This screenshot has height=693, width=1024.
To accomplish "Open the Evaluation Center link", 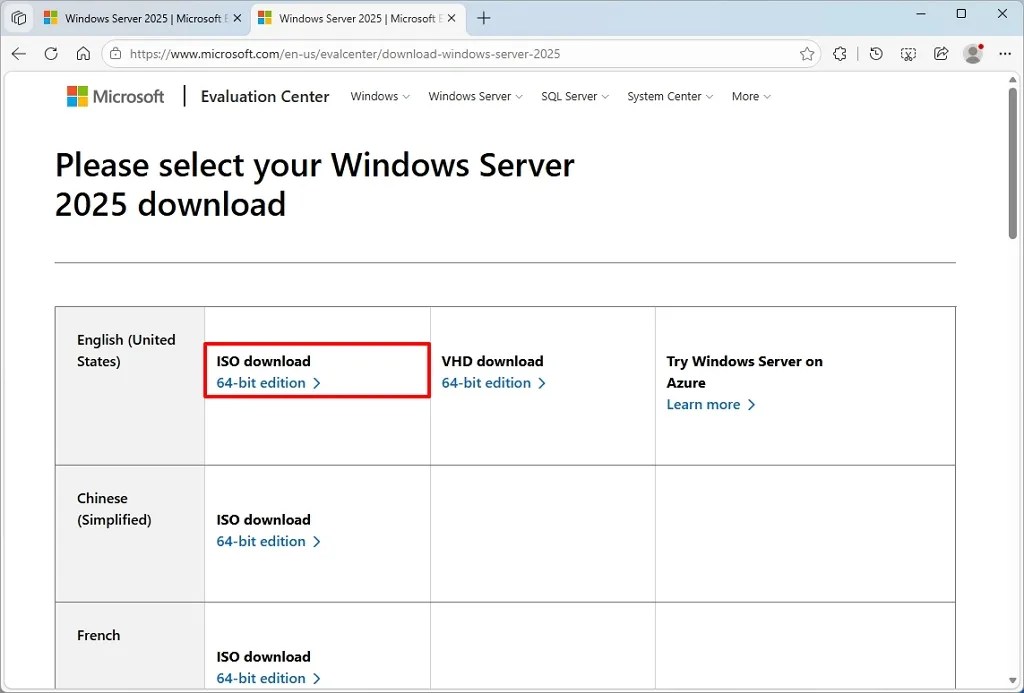I will [x=264, y=97].
